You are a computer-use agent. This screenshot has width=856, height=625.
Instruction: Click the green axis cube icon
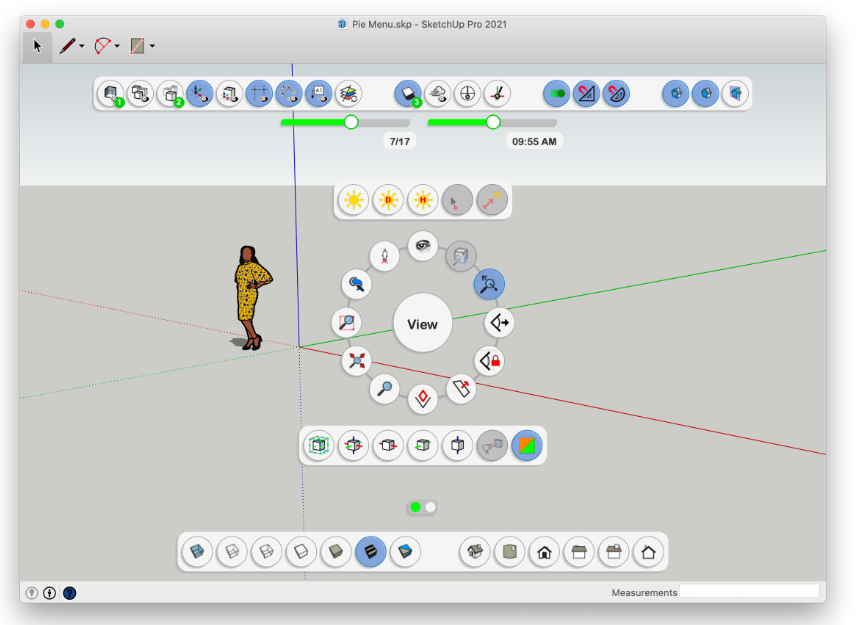pyautogui.click(x=423, y=445)
